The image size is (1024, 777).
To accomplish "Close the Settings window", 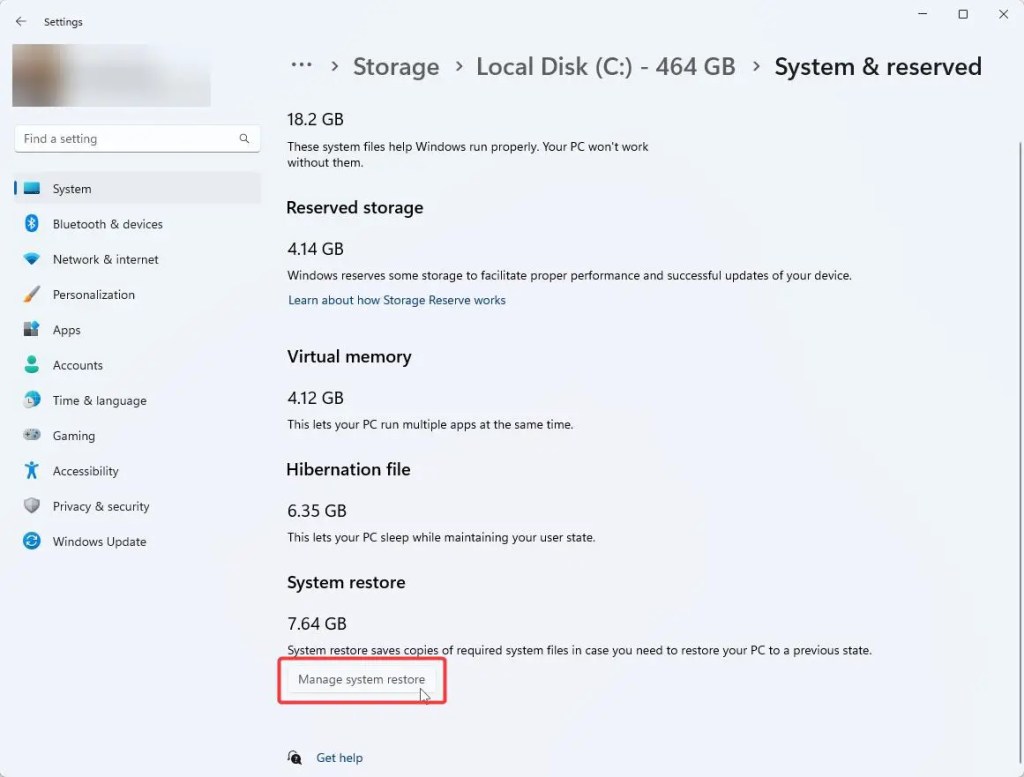I will pos(1004,14).
